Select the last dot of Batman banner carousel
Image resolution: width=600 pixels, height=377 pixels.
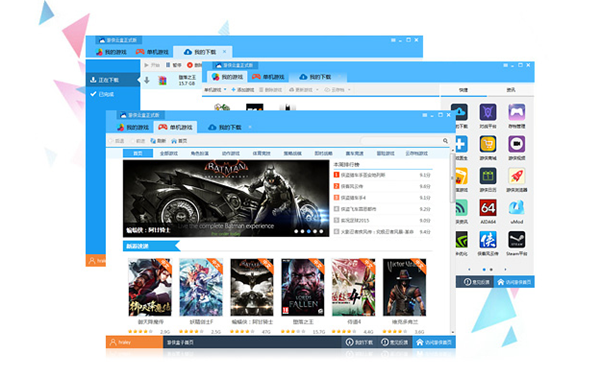coord(321,231)
